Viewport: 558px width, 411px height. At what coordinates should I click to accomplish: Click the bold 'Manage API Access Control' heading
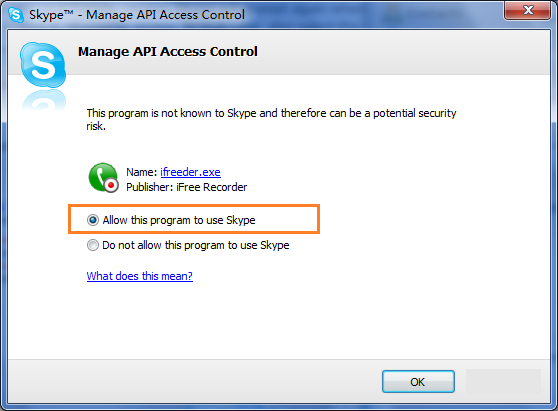pos(168,52)
